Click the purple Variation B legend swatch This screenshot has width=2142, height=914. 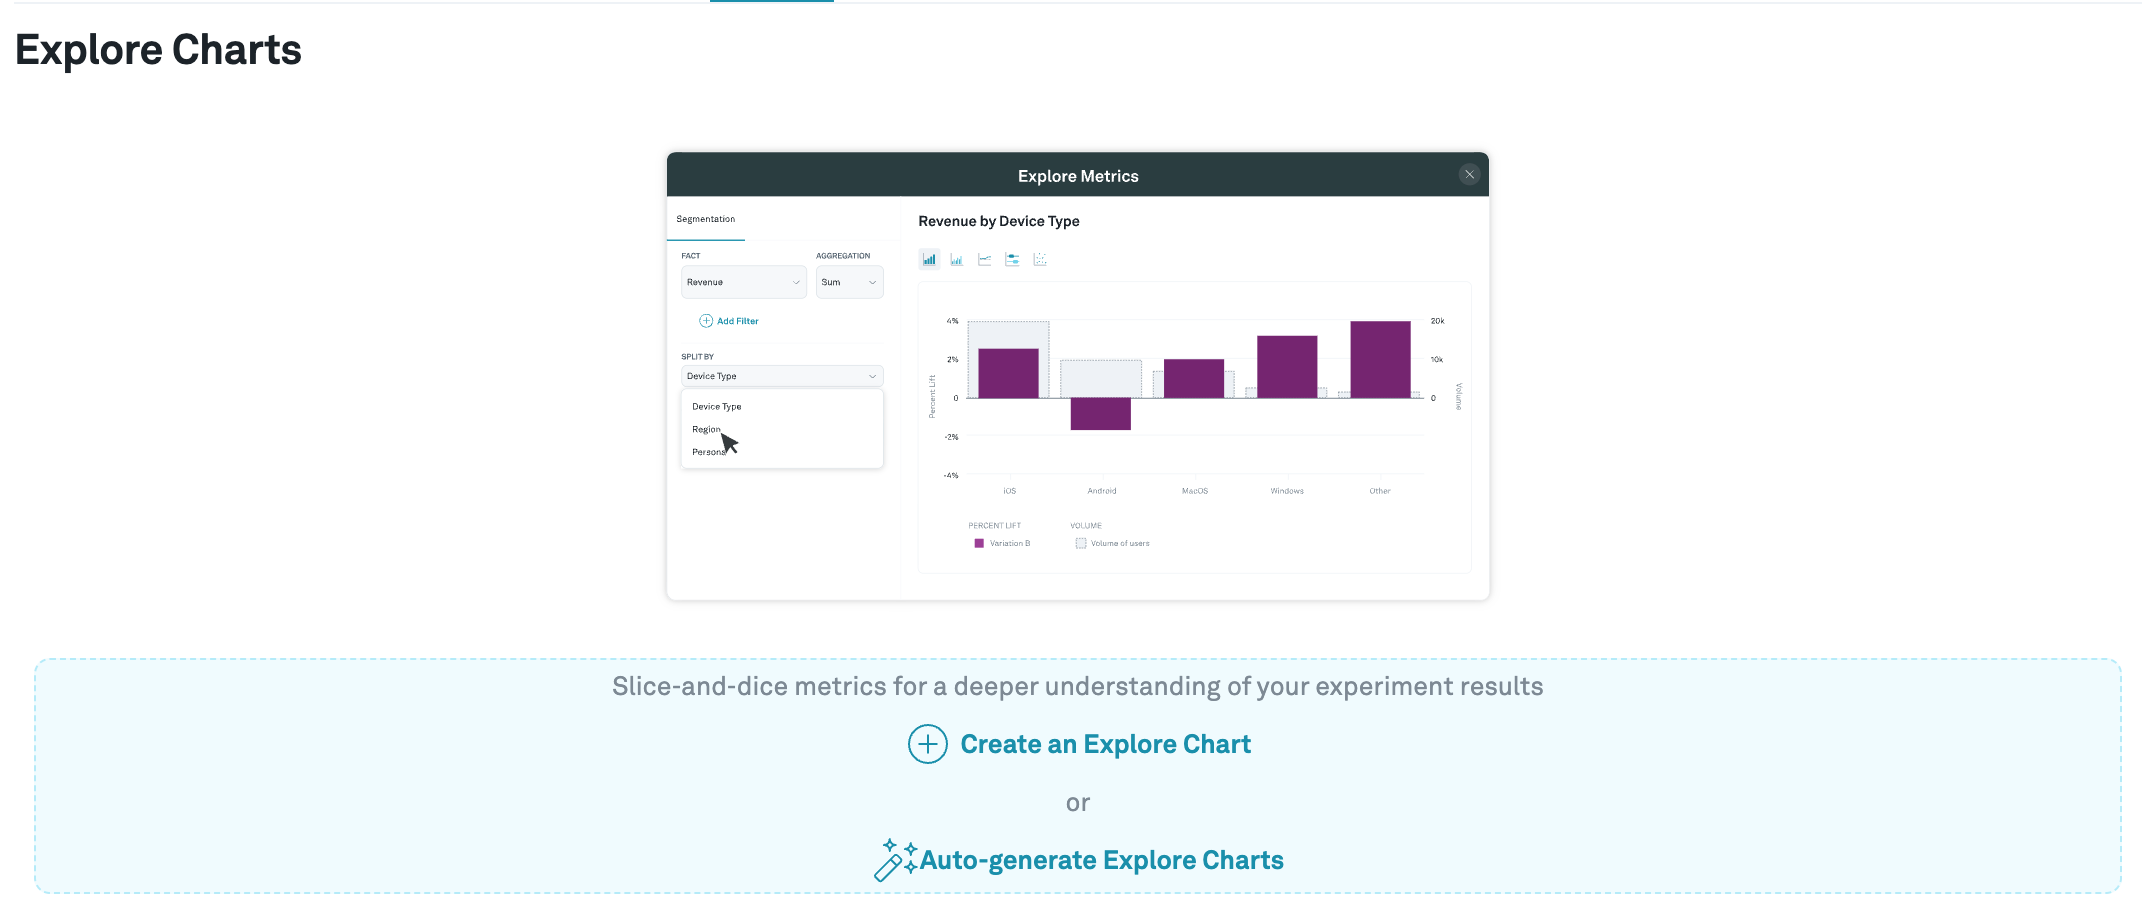pyautogui.click(x=979, y=543)
